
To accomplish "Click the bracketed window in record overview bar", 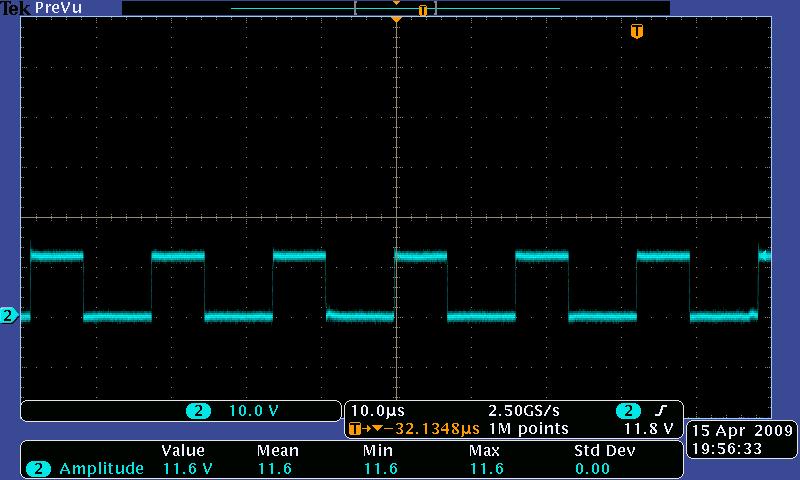I will click(x=396, y=9).
